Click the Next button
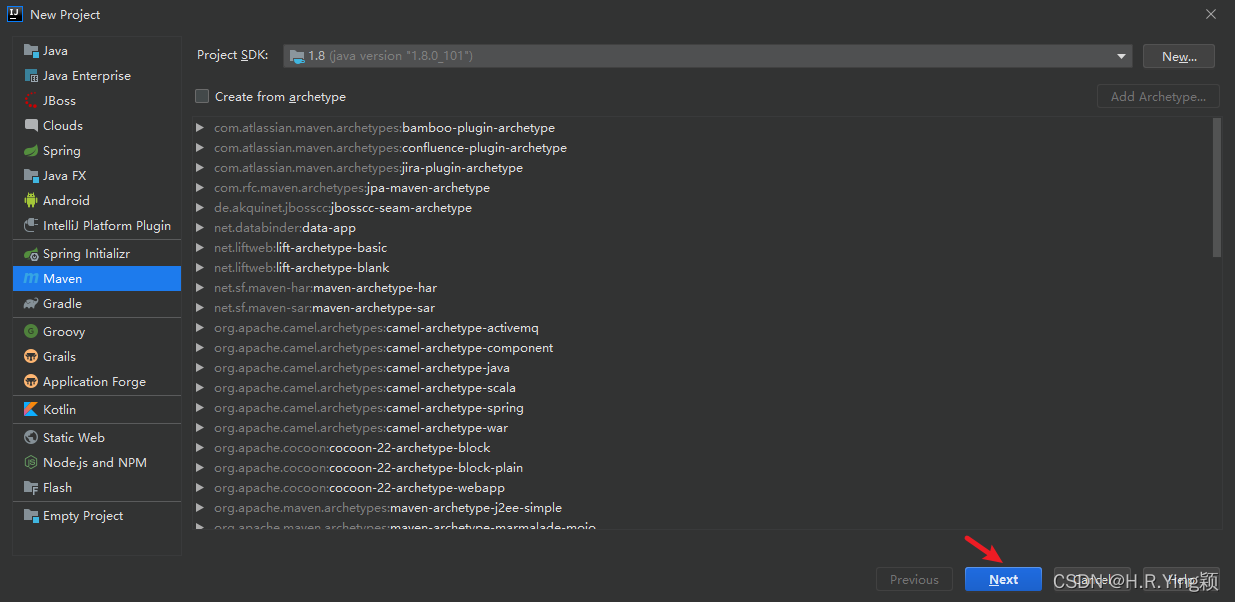 (x=1003, y=580)
